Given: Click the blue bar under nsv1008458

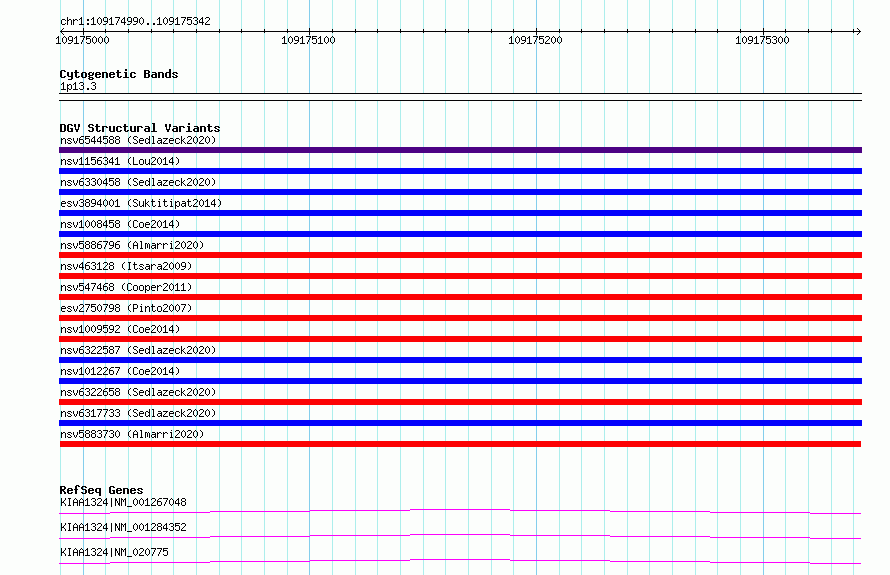Looking at the screenshot, I should tap(460, 234).
